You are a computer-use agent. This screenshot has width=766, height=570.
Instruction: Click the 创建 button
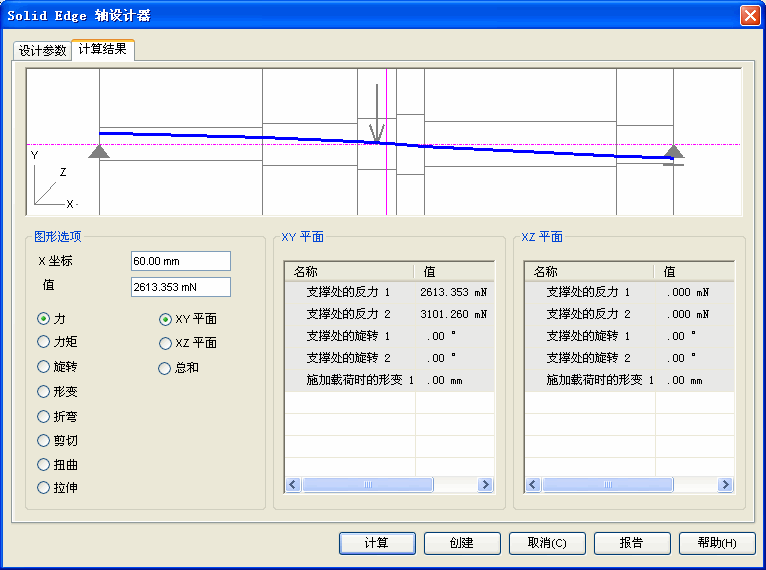point(461,543)
